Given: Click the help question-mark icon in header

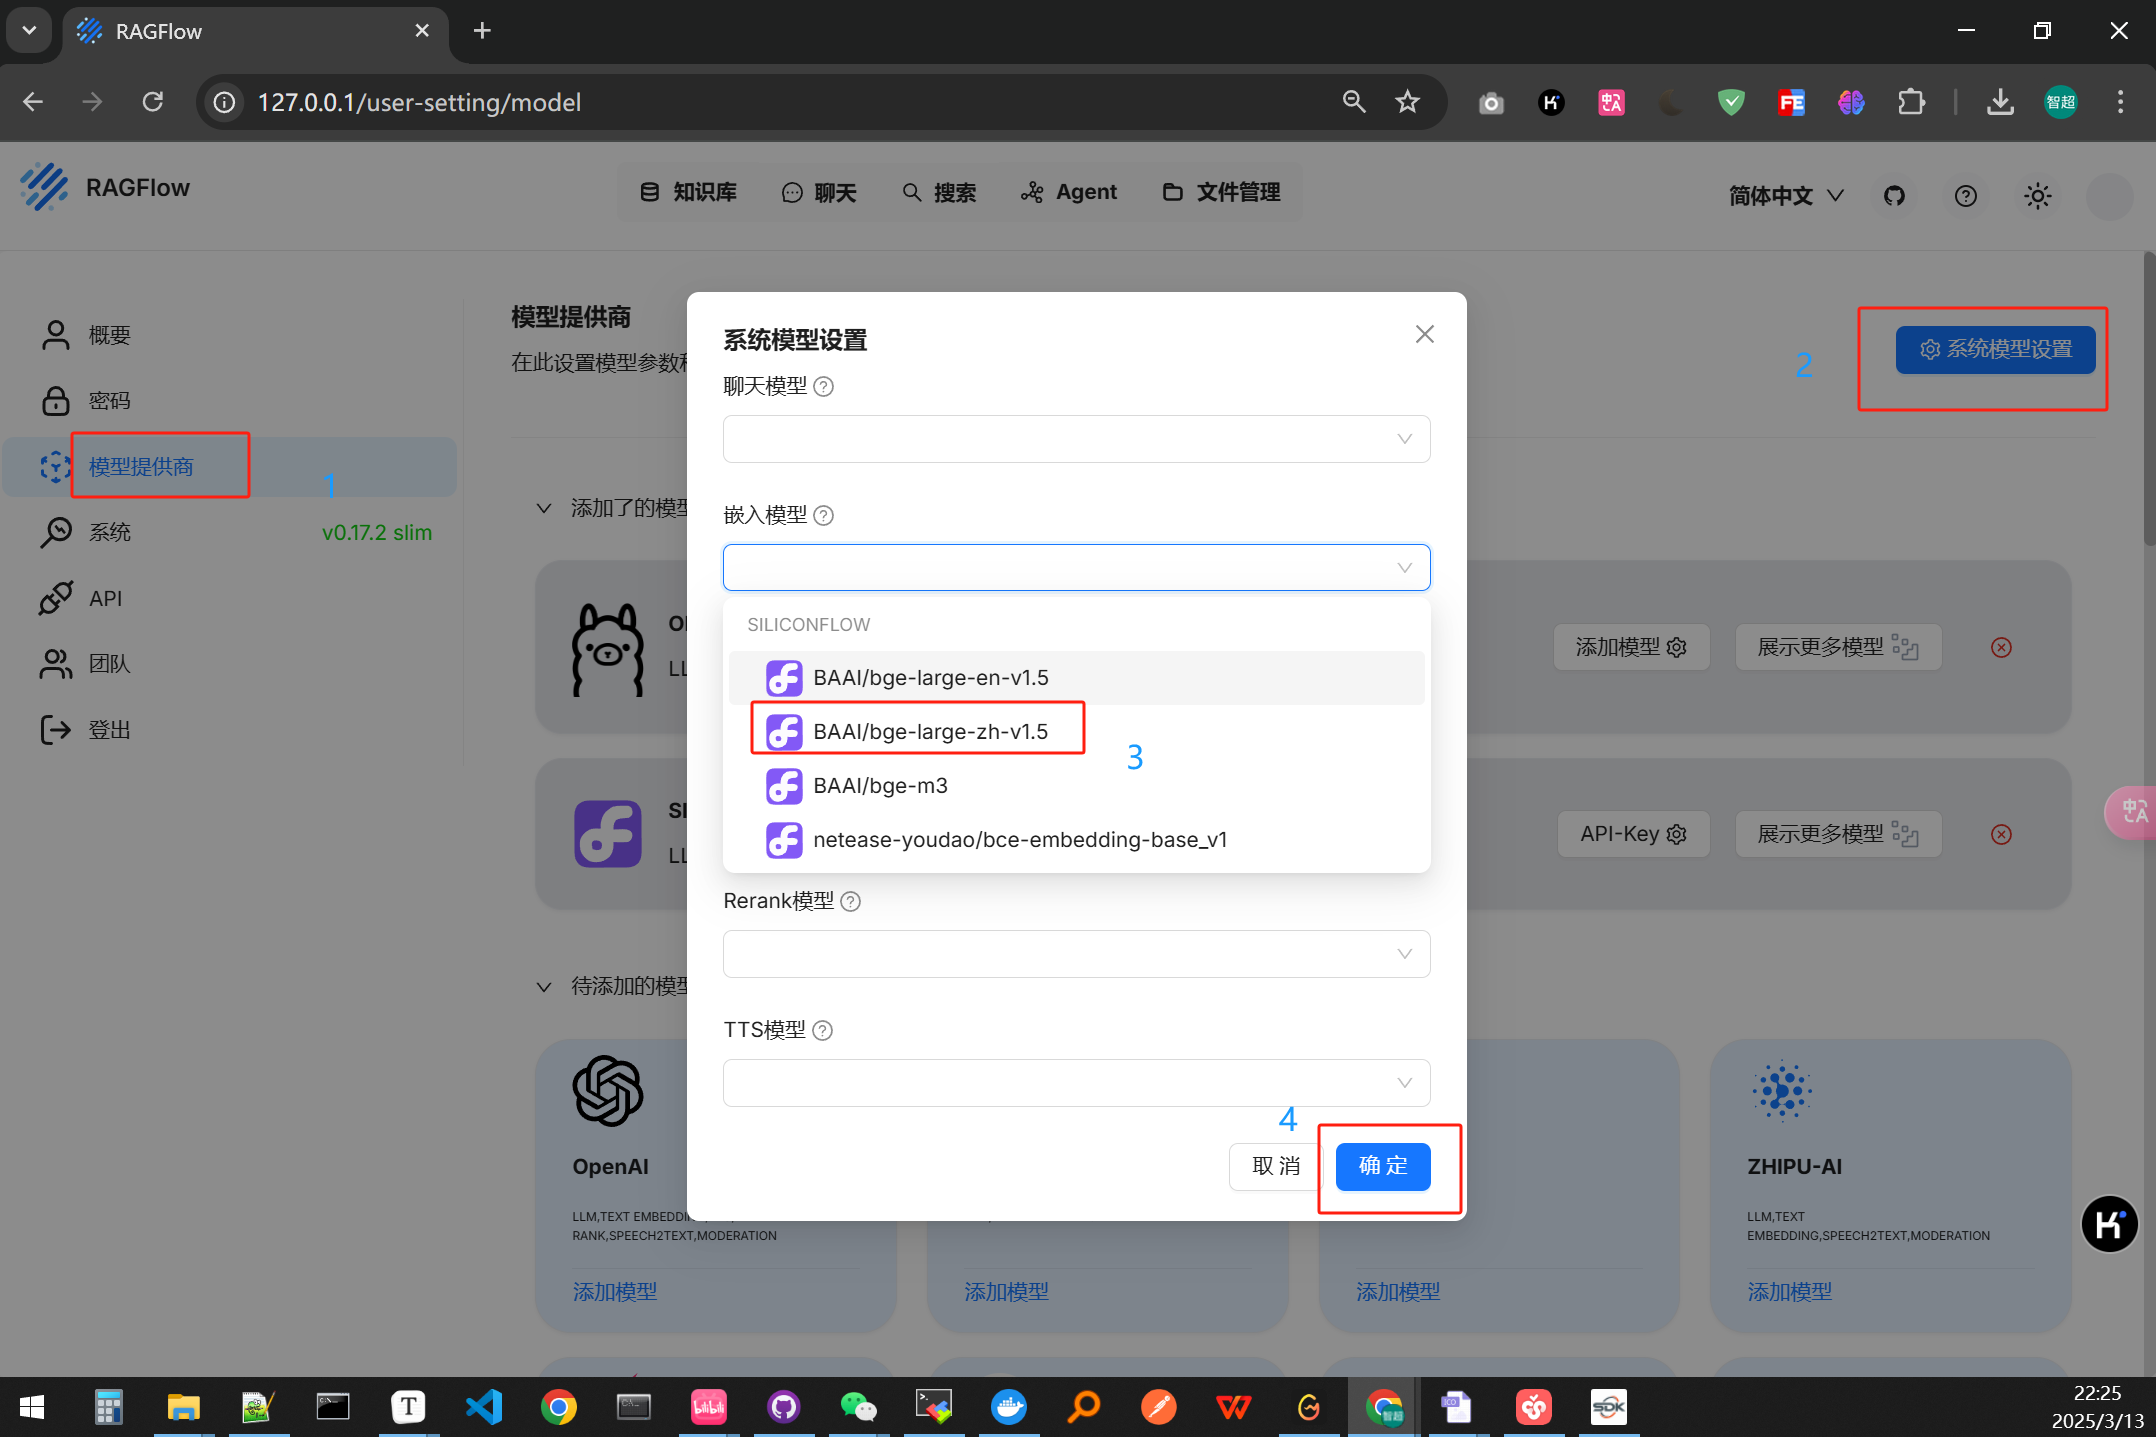Looking at the screenshot, I should click(x=1965, y=196).
